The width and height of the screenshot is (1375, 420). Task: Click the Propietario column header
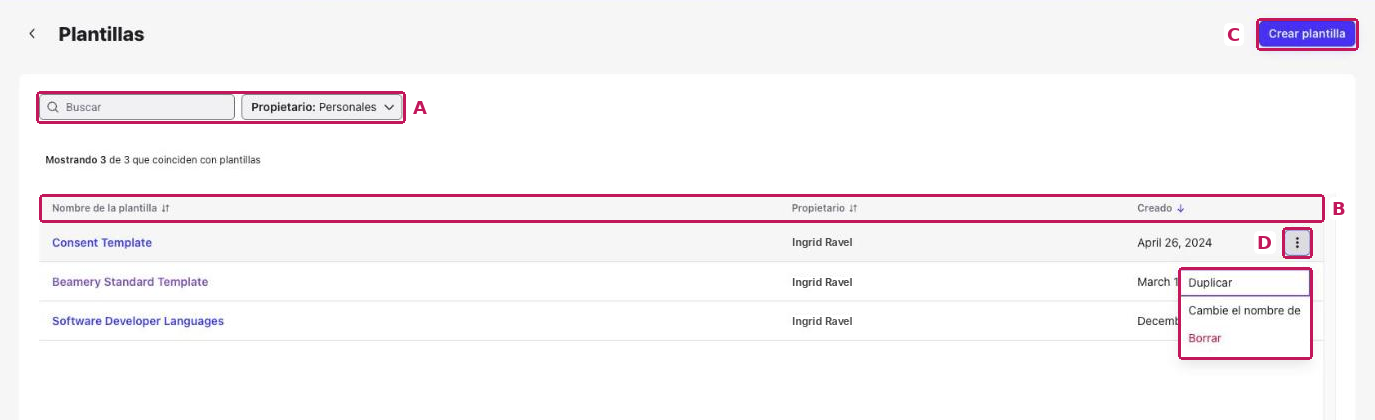818,208
